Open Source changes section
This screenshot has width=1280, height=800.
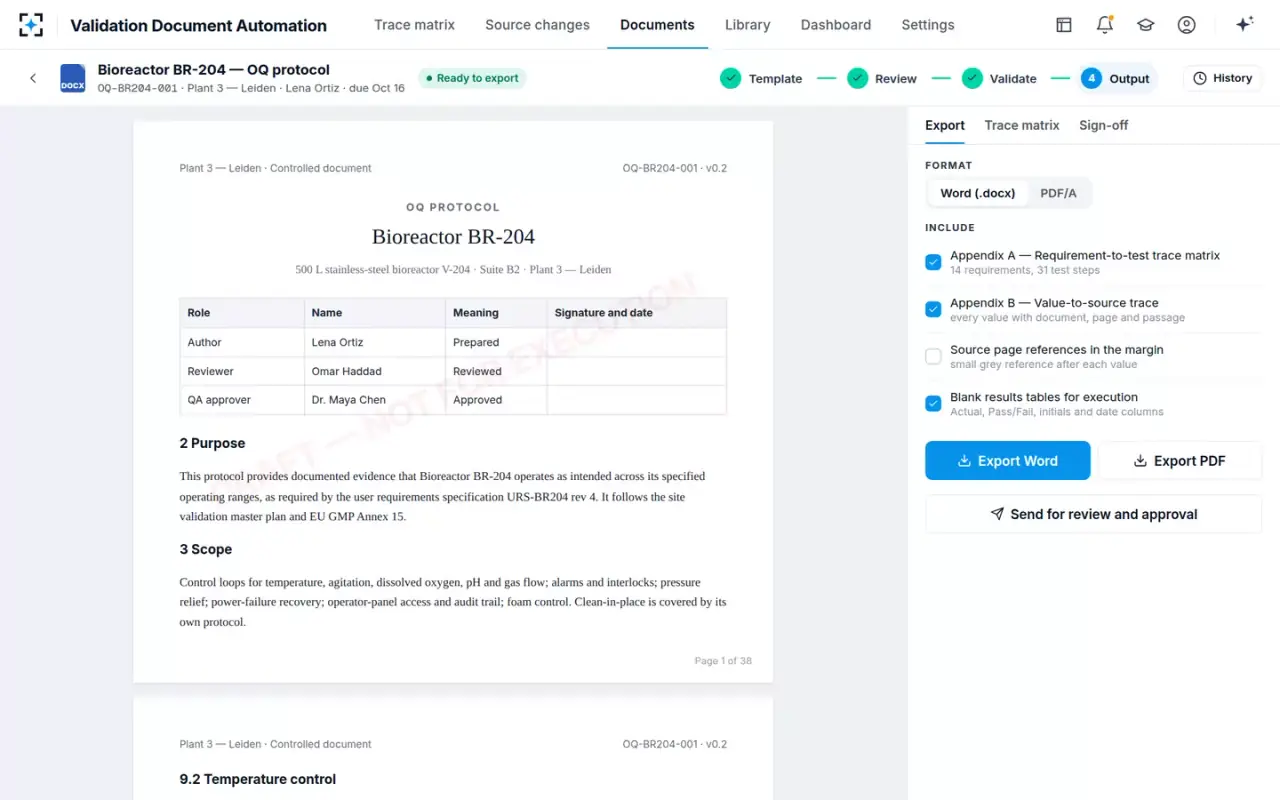pos(537,25)
